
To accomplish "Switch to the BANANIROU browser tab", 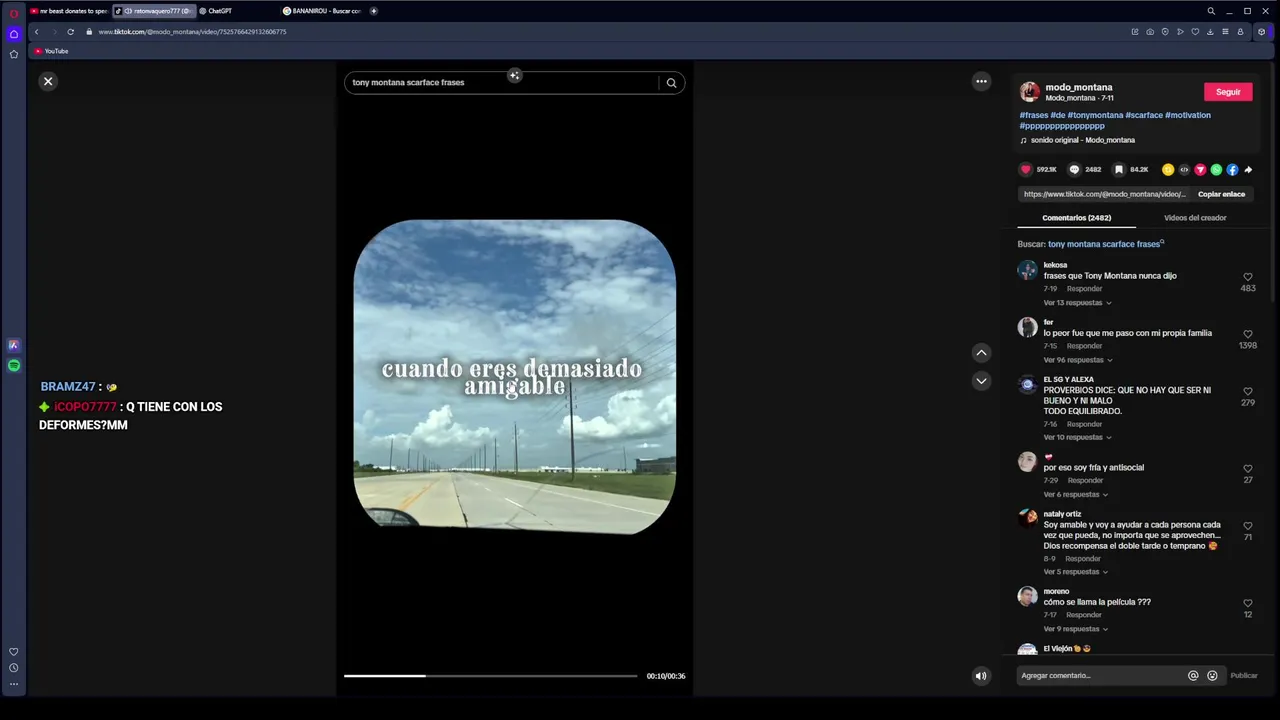I will 322,11.
